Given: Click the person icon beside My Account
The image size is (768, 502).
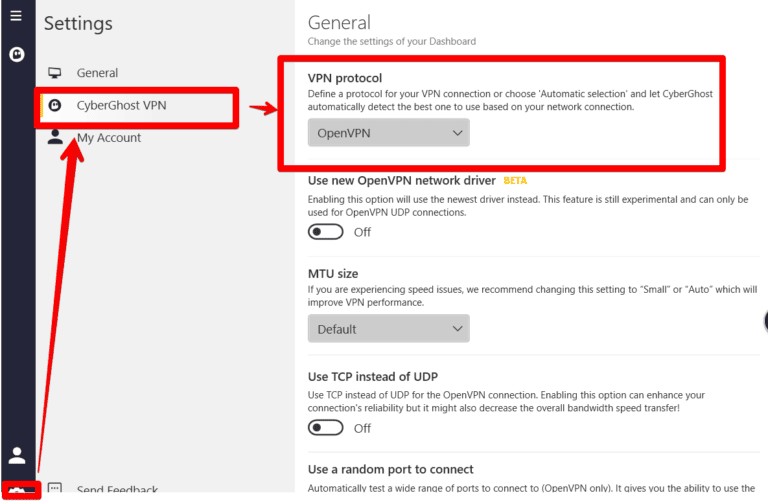Looking at the screenshot, I should (56, 138).
